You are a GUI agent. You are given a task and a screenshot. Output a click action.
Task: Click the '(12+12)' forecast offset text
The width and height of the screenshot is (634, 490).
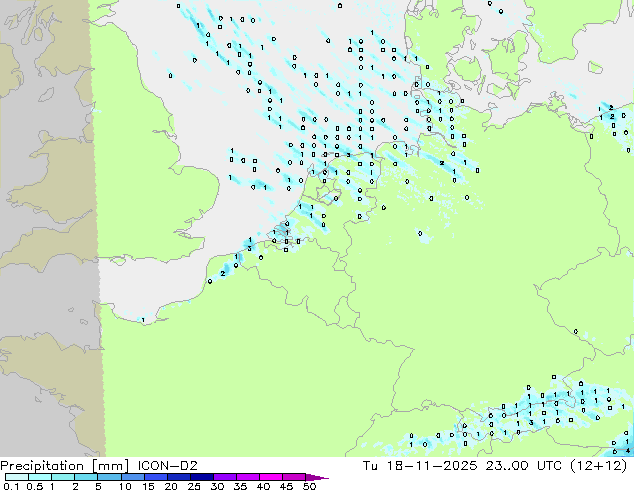click(598, 466)
